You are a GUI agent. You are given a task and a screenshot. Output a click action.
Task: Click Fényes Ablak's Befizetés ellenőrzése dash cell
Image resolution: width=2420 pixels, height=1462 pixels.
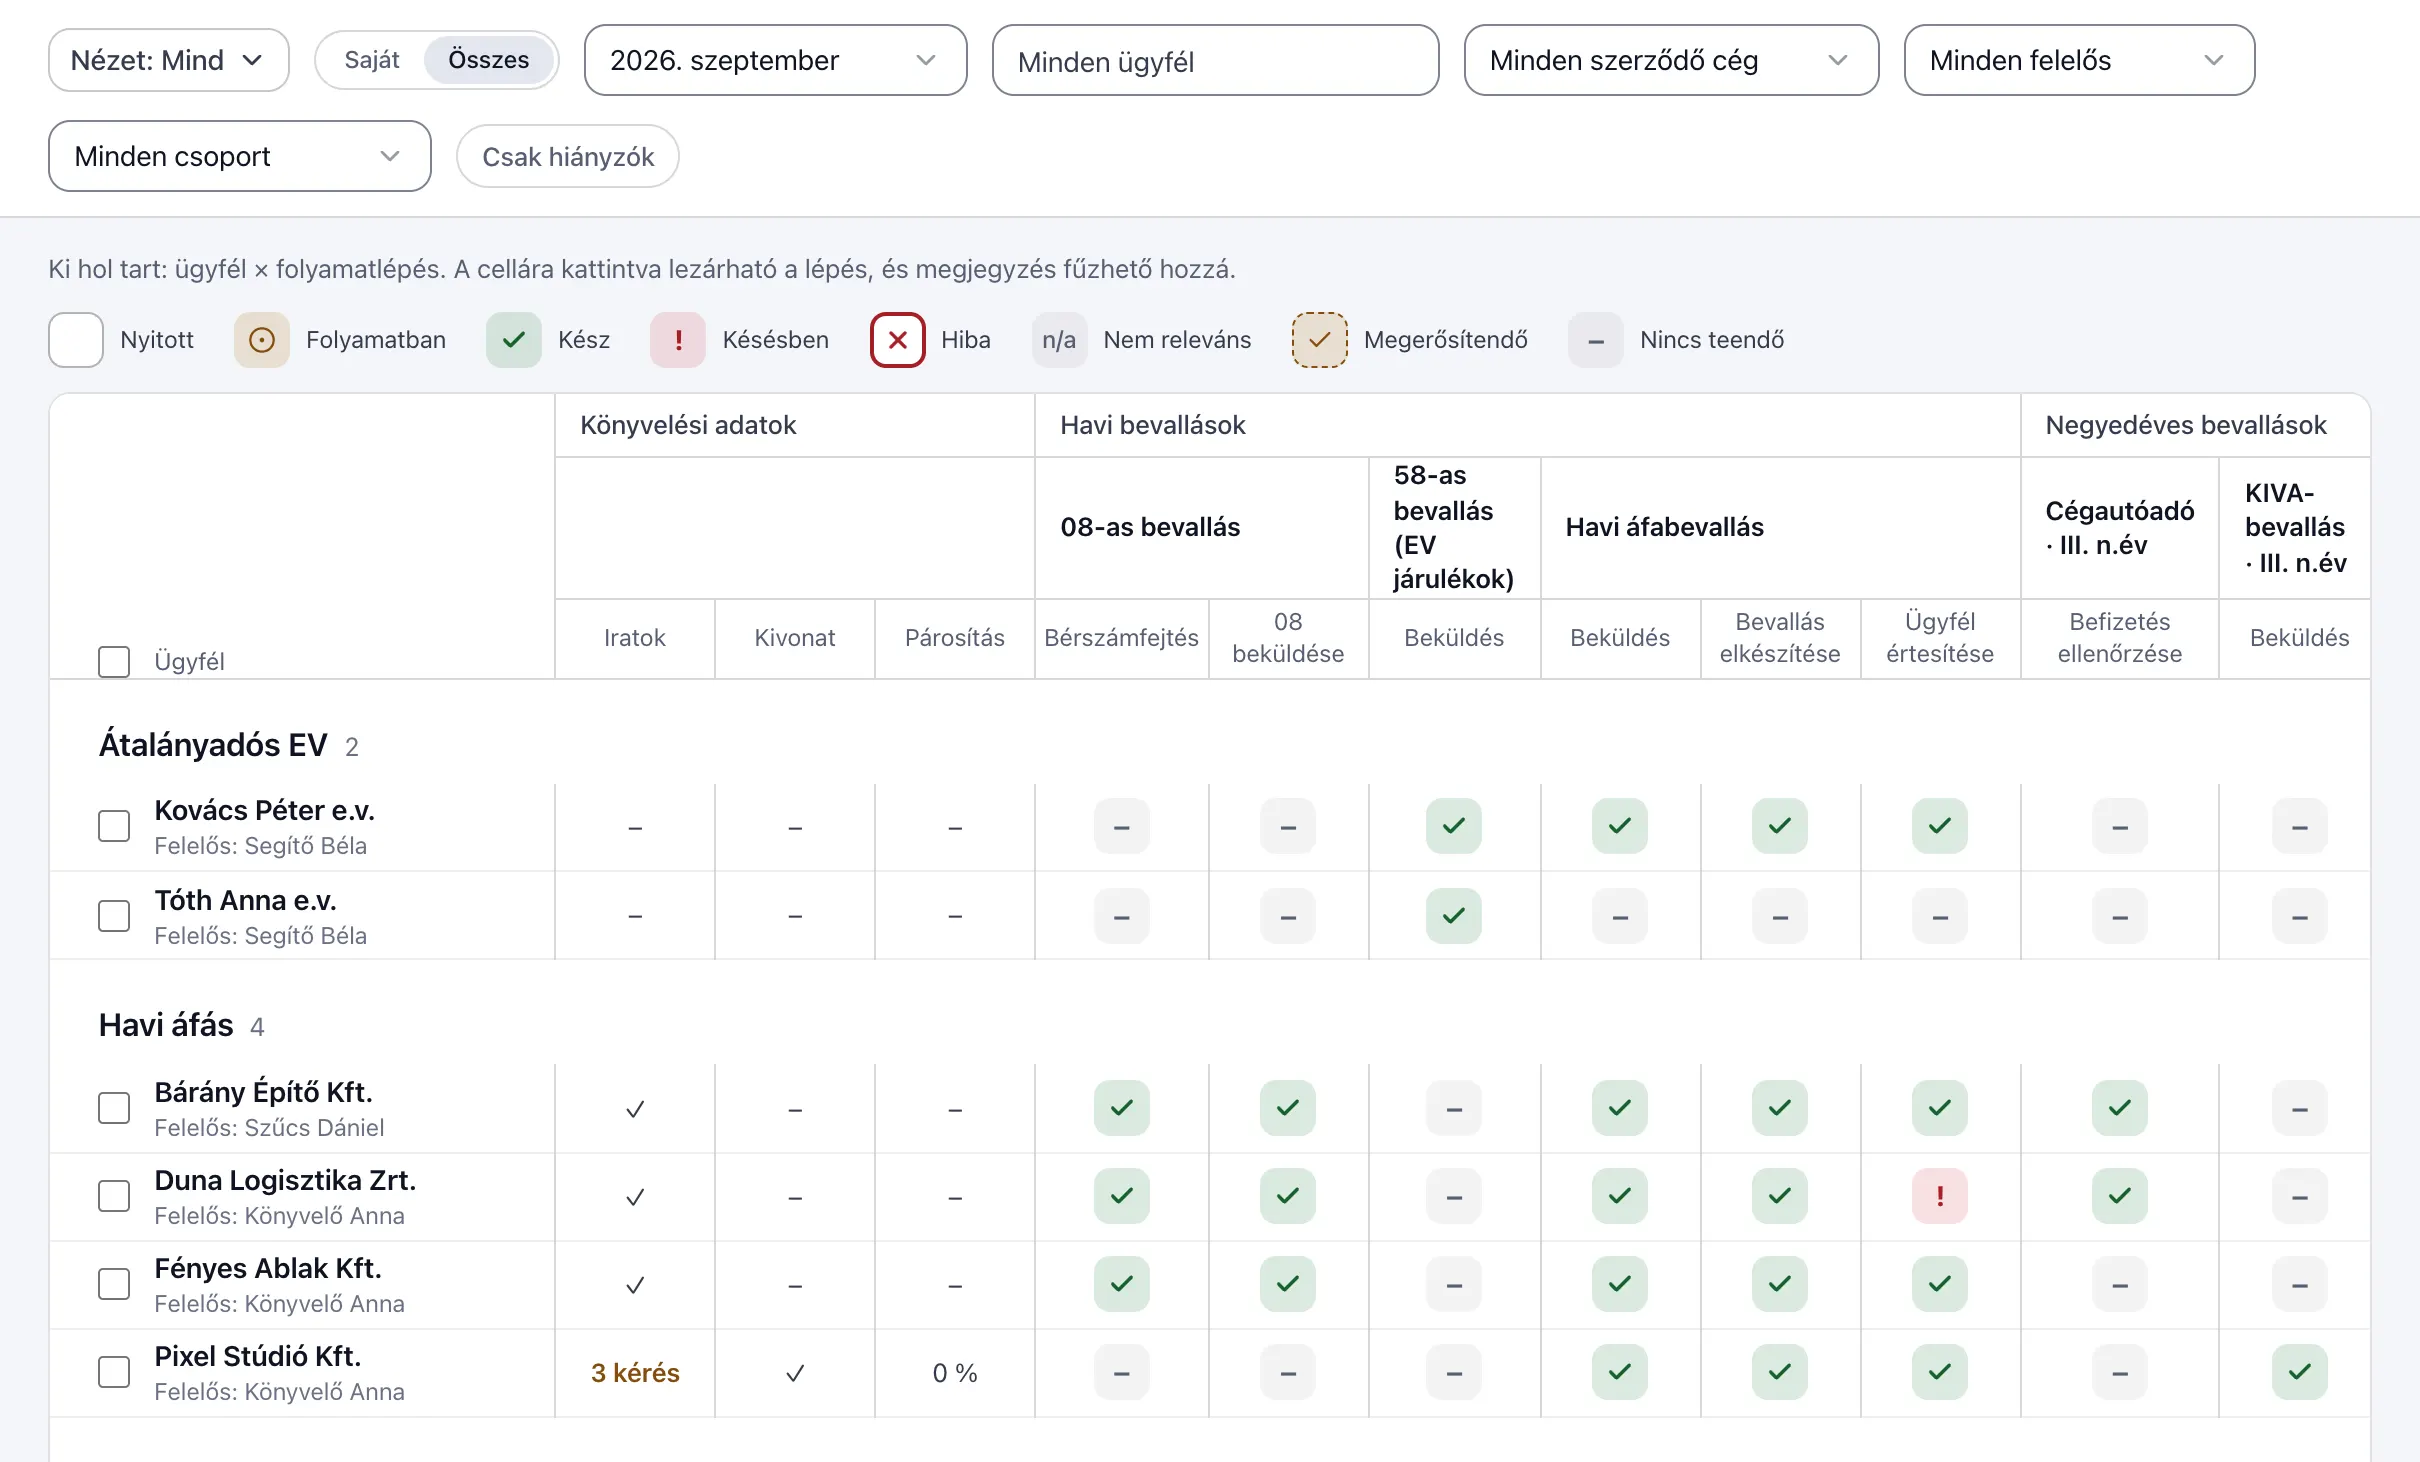pos(2119,1284)
